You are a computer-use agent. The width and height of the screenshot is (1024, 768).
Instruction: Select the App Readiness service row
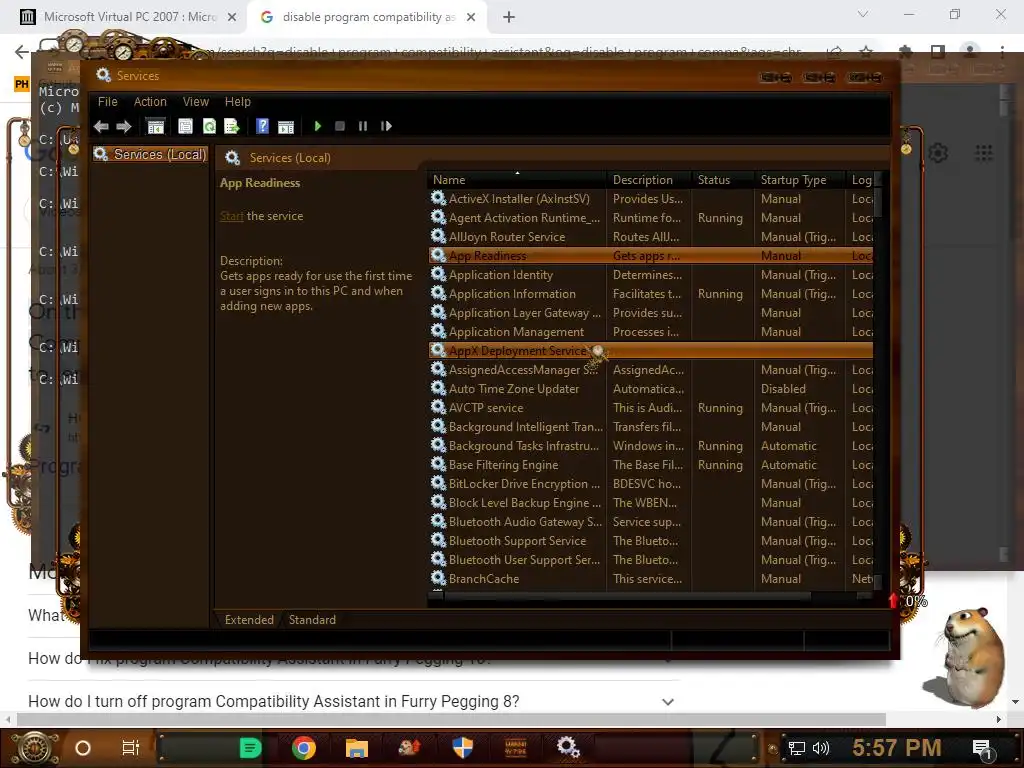[x=650, y=255]
